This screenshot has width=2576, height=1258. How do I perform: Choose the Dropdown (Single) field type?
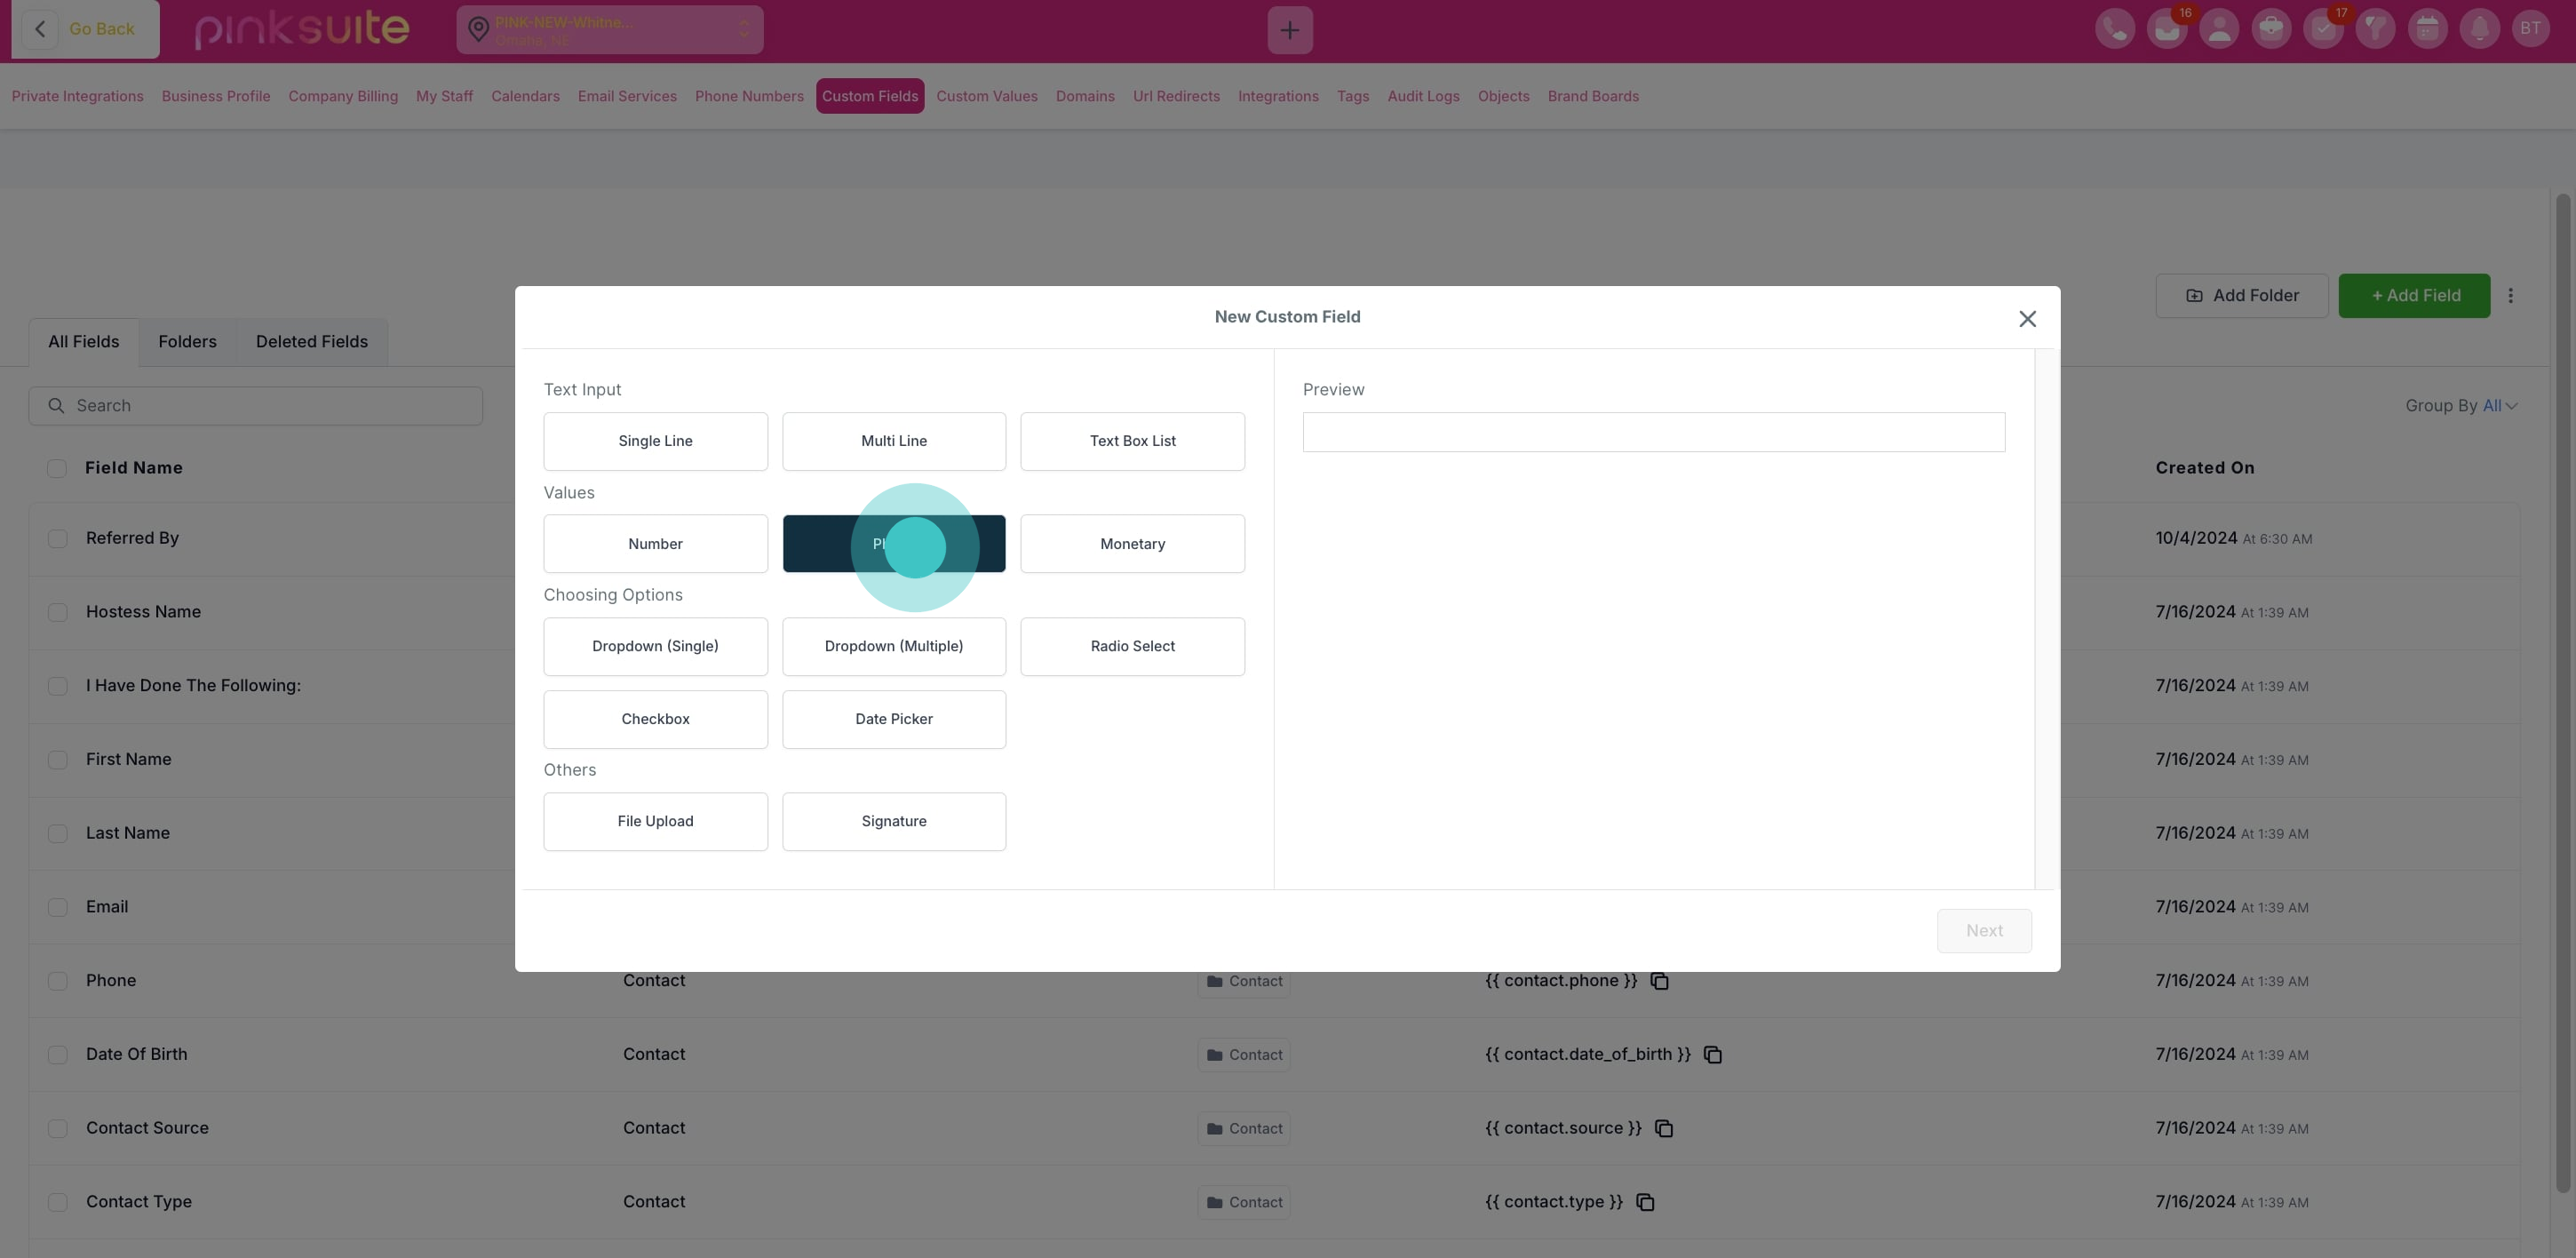click(655, 647)
